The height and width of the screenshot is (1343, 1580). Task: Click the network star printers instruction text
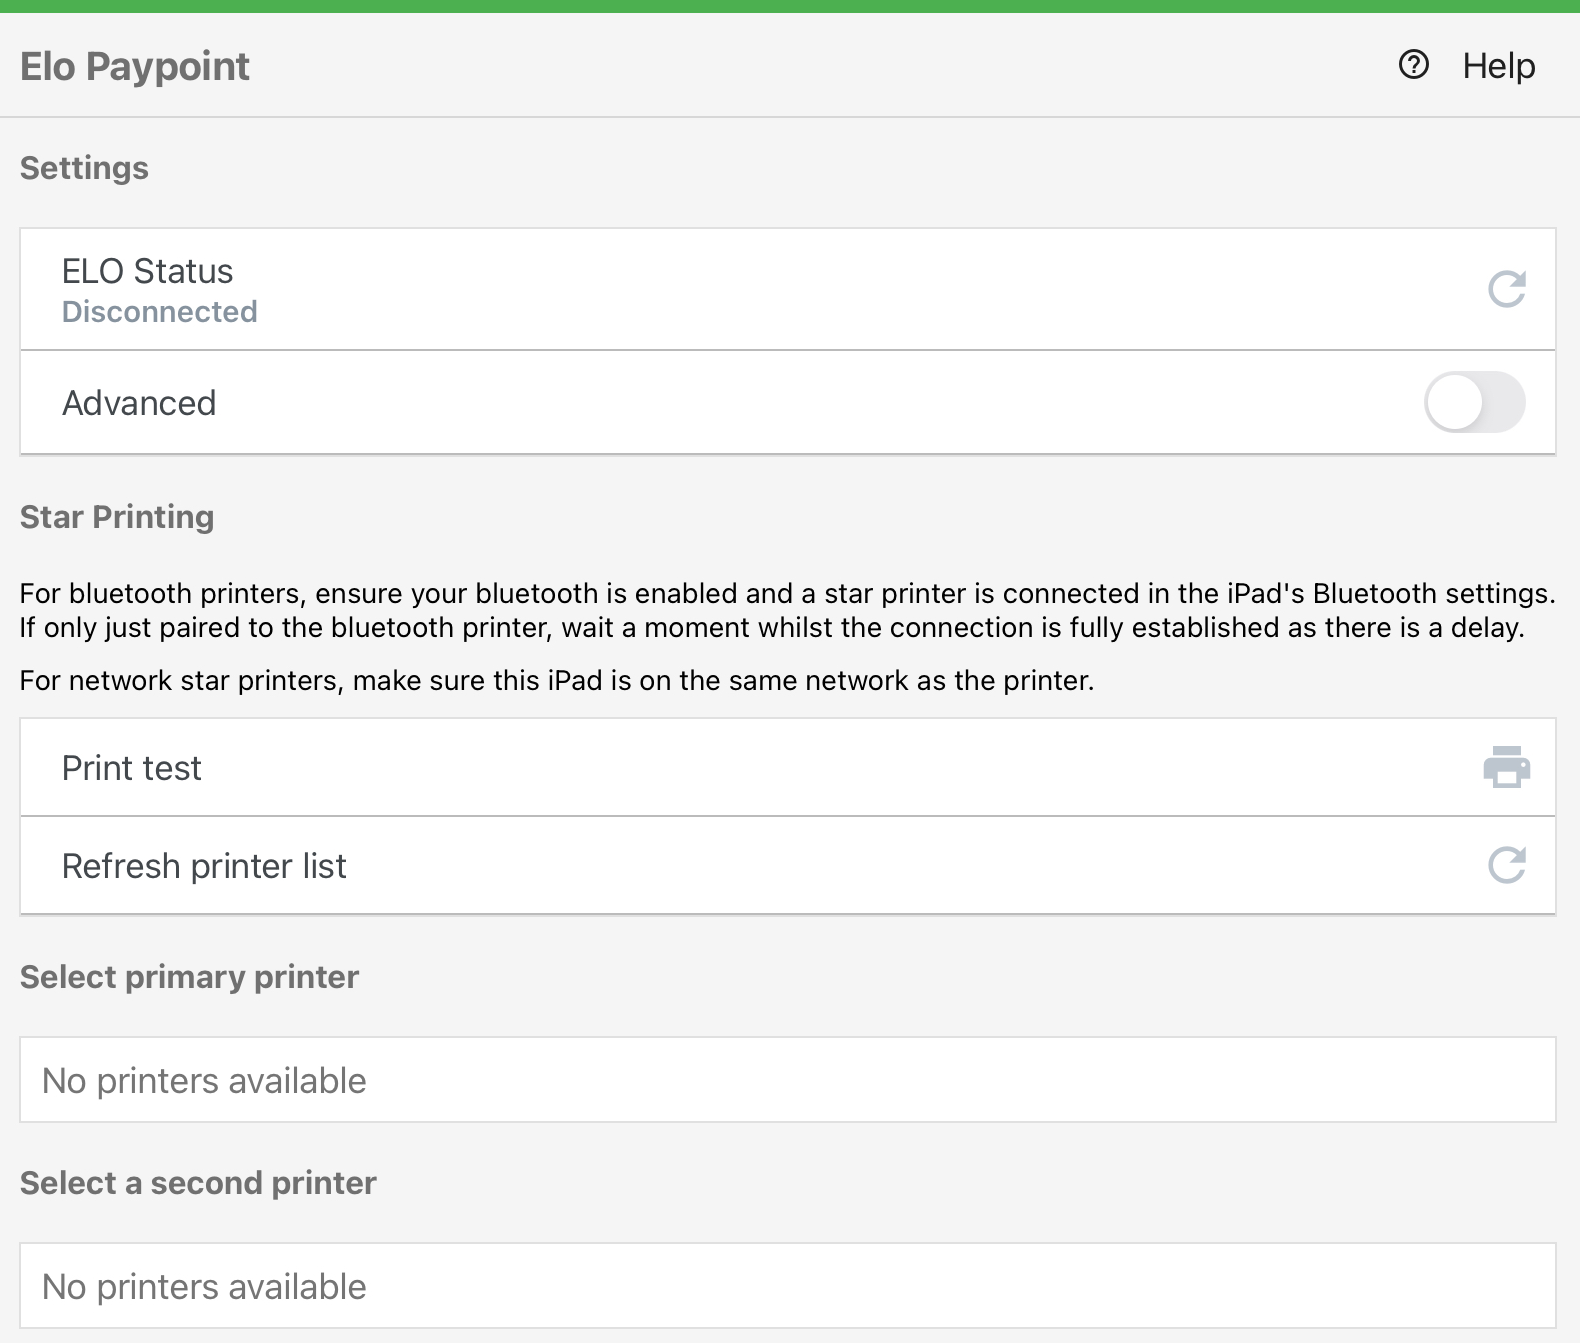[x=557, y=681]
